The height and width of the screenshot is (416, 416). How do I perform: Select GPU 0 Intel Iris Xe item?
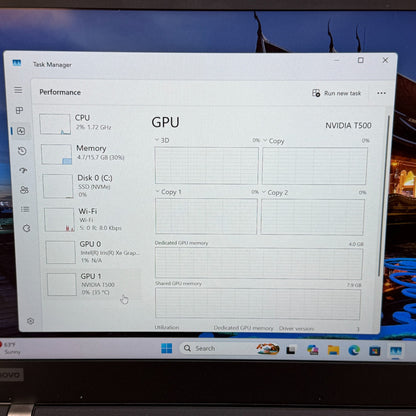coord(94,252)
